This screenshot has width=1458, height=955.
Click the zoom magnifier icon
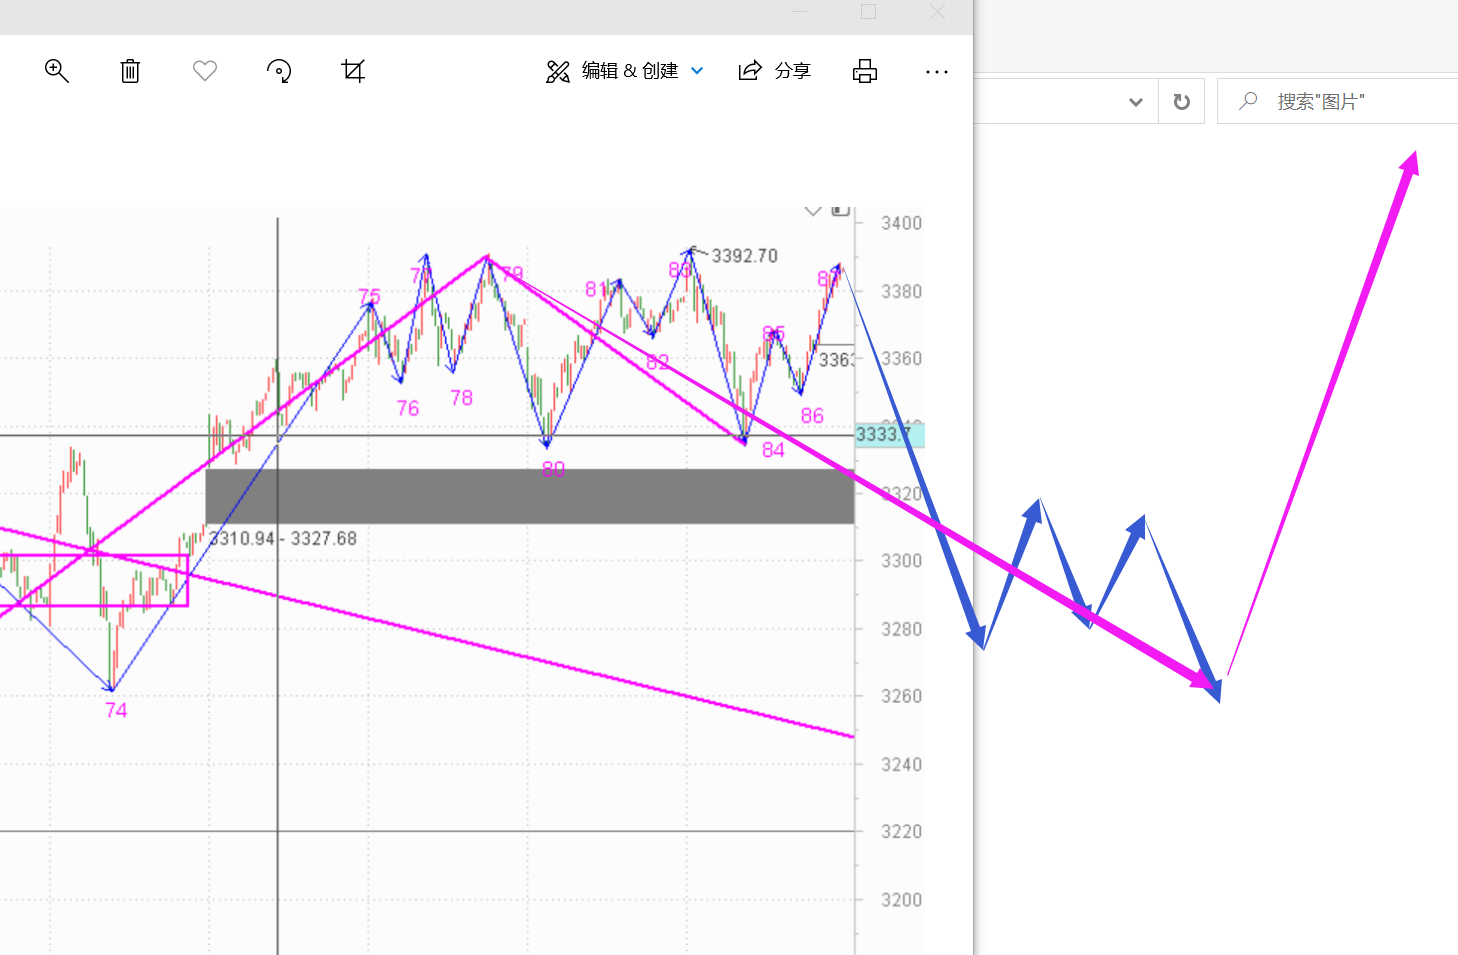[x=57, y=71]
